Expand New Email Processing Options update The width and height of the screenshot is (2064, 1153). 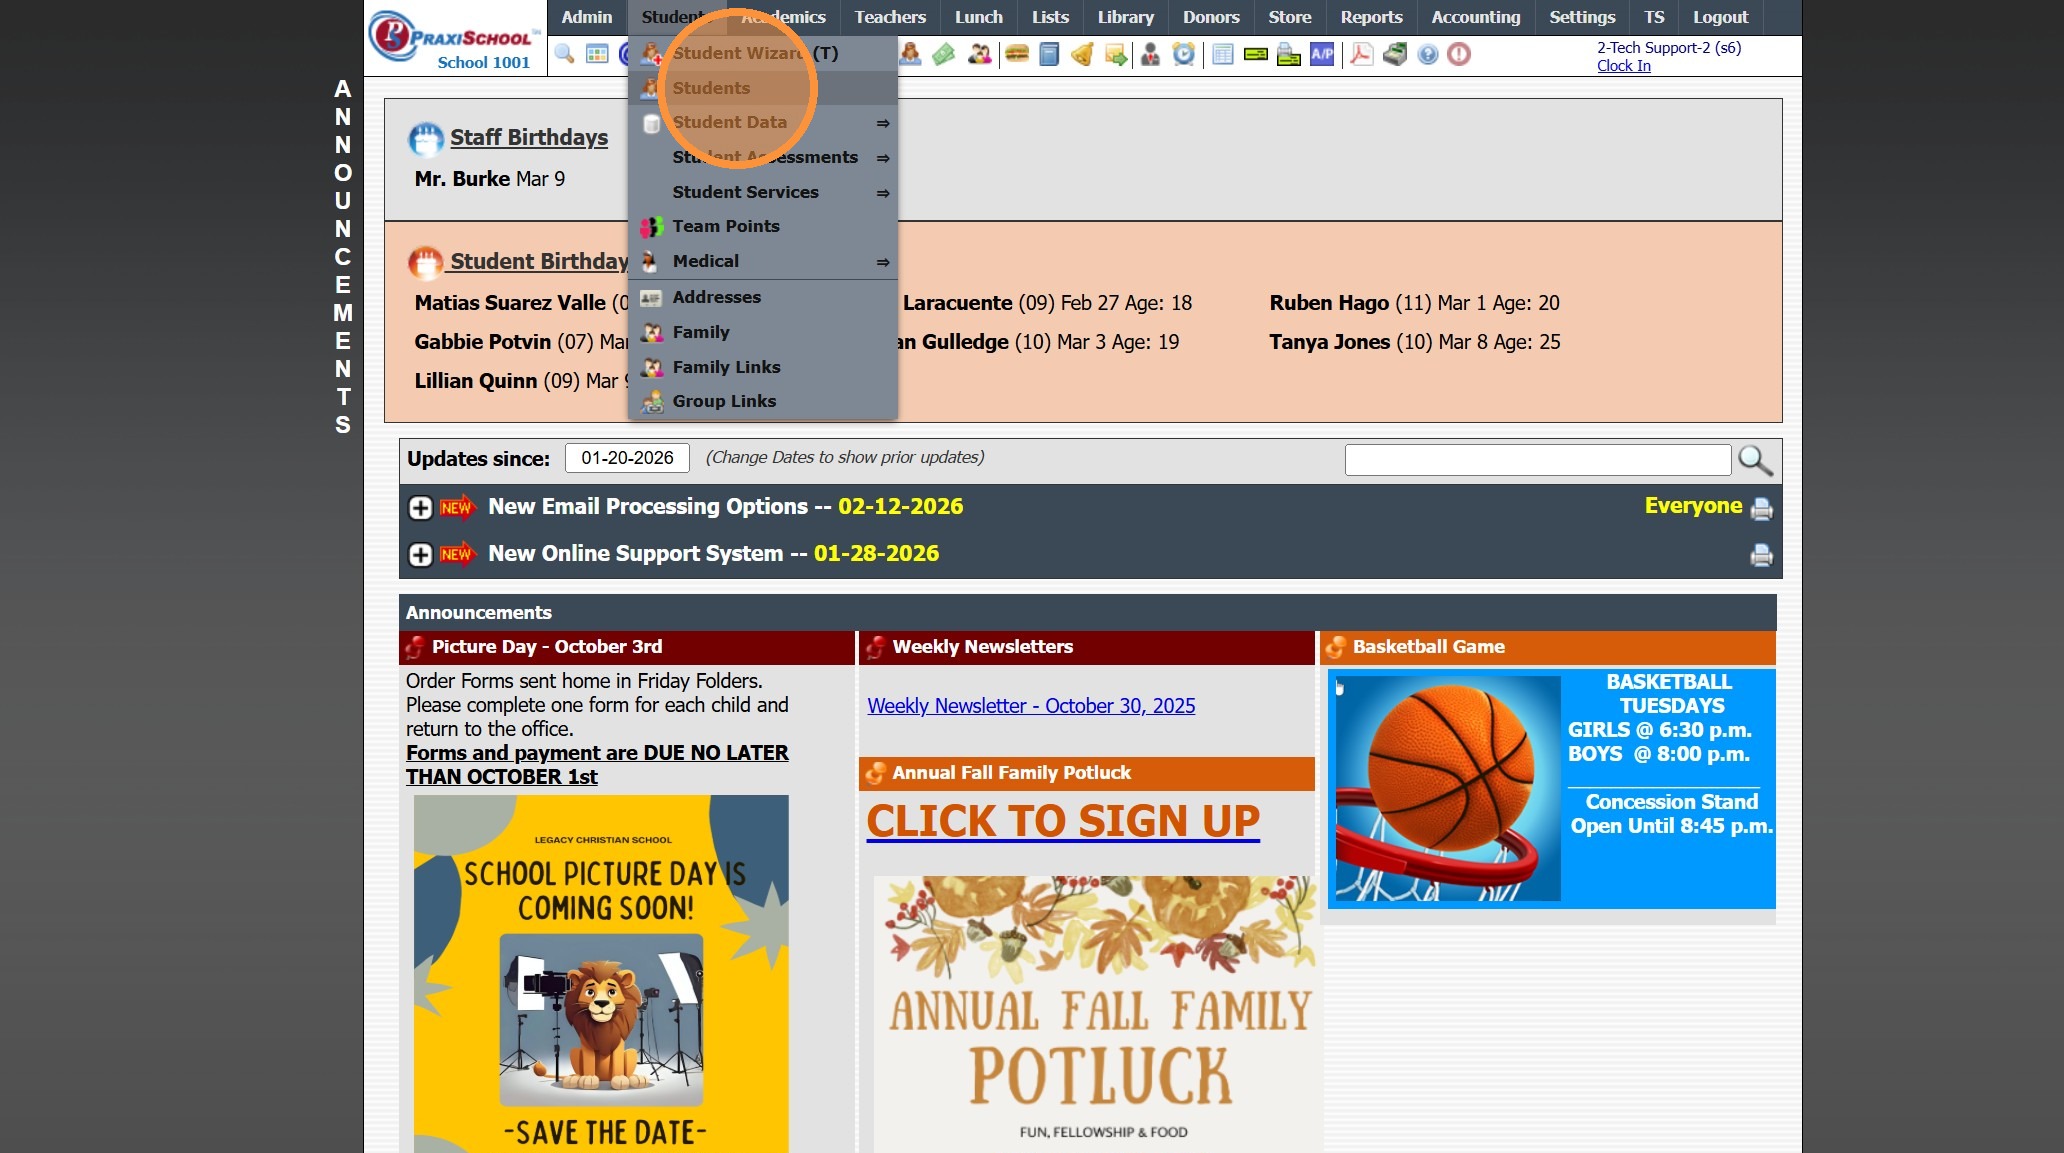420,508
